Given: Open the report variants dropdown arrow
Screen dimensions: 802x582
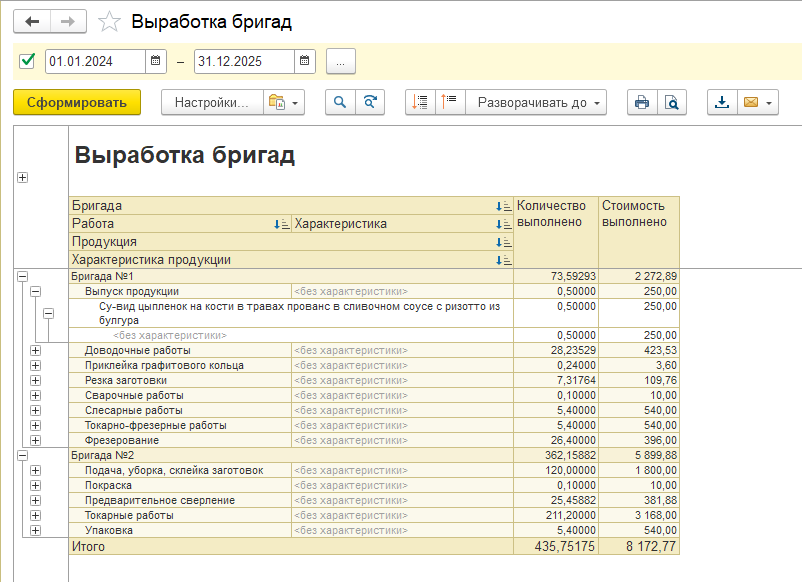Looking at the screenshot, I should pyautogui.click(x=295, y=103).
